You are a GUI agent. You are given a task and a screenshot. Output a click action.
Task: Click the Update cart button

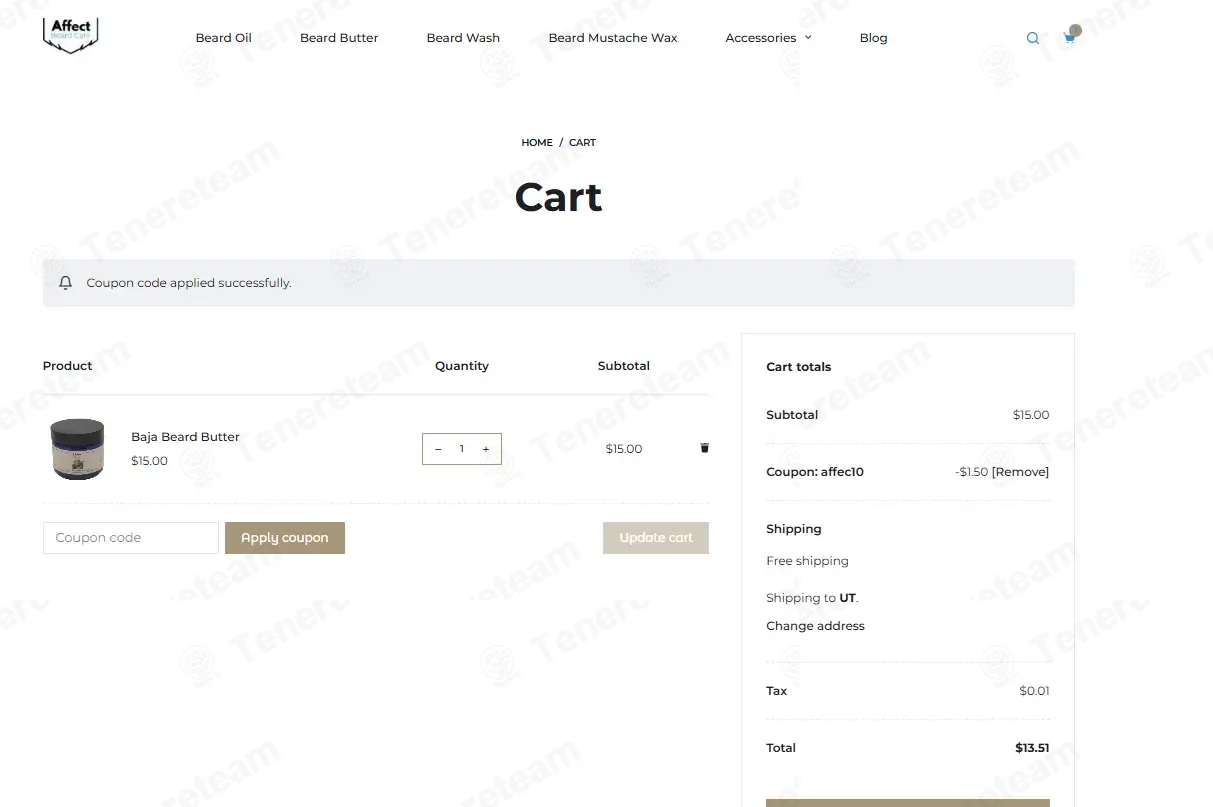[x=656, y=538]
